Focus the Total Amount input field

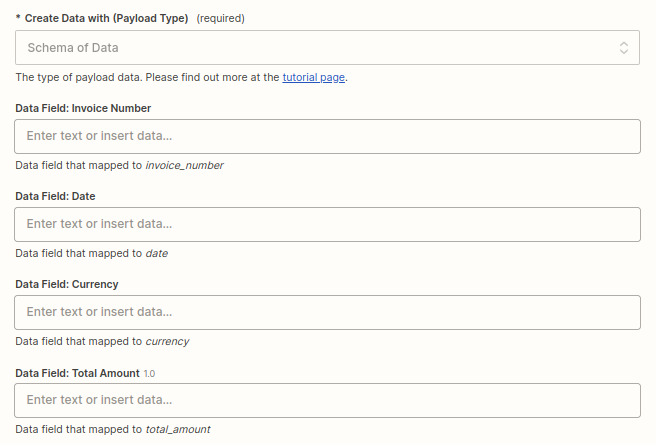pos(327,400)
